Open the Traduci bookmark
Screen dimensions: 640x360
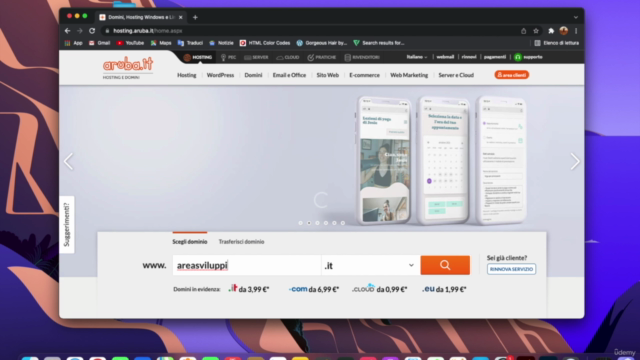(x=190, y=43)
